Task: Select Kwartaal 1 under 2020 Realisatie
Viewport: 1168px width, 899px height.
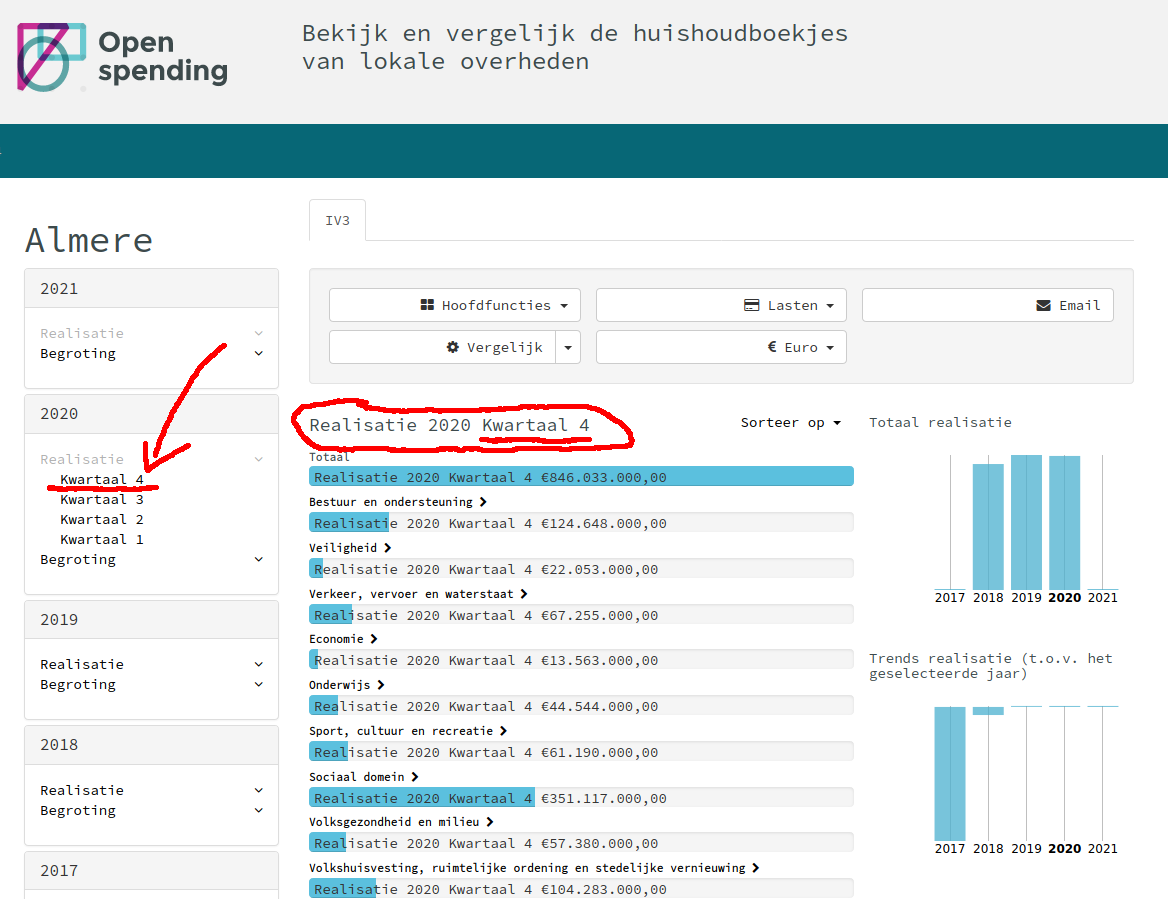Action: (x=101, y=539)
